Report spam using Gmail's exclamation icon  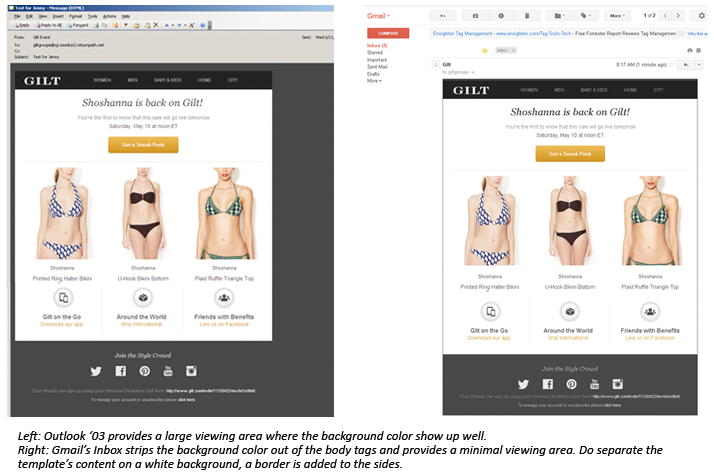coord(499,16)
